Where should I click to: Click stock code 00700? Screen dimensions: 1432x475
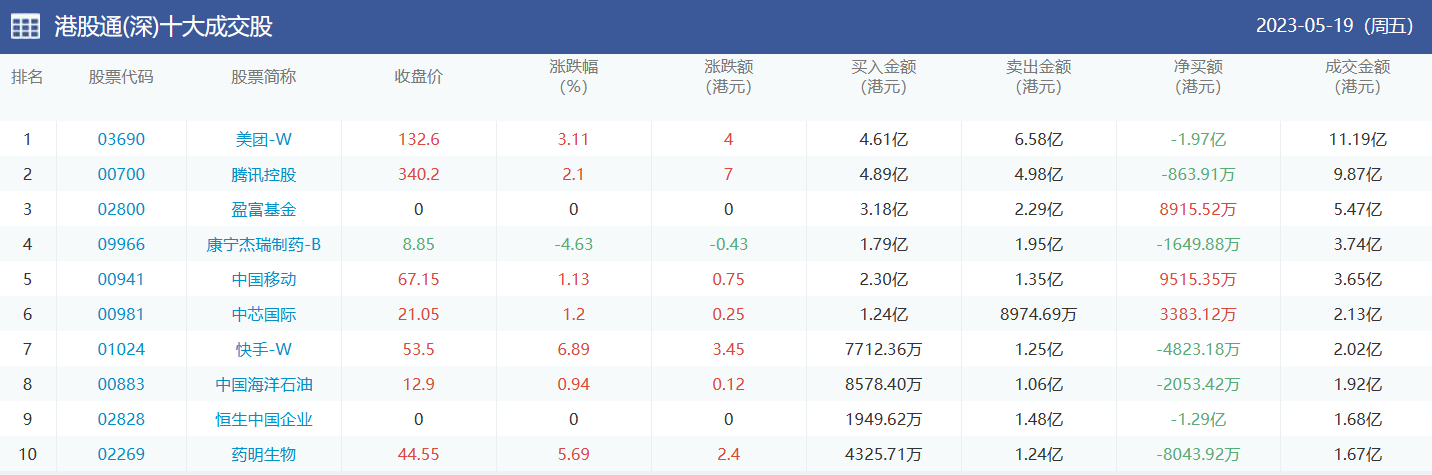(121, 175)
